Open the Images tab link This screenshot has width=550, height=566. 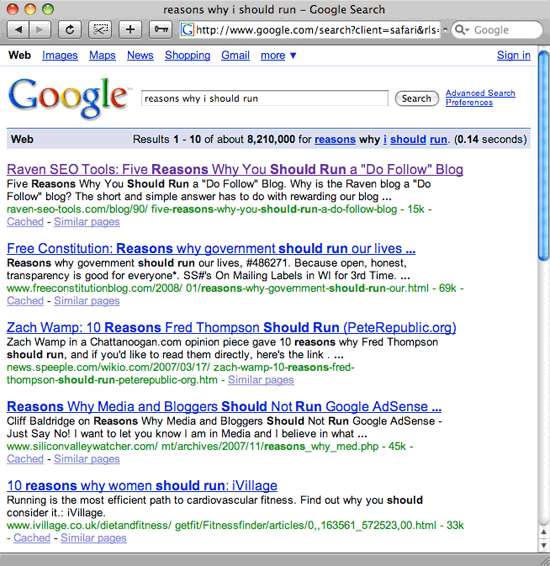pyautogui.click(x=60, y=55)
